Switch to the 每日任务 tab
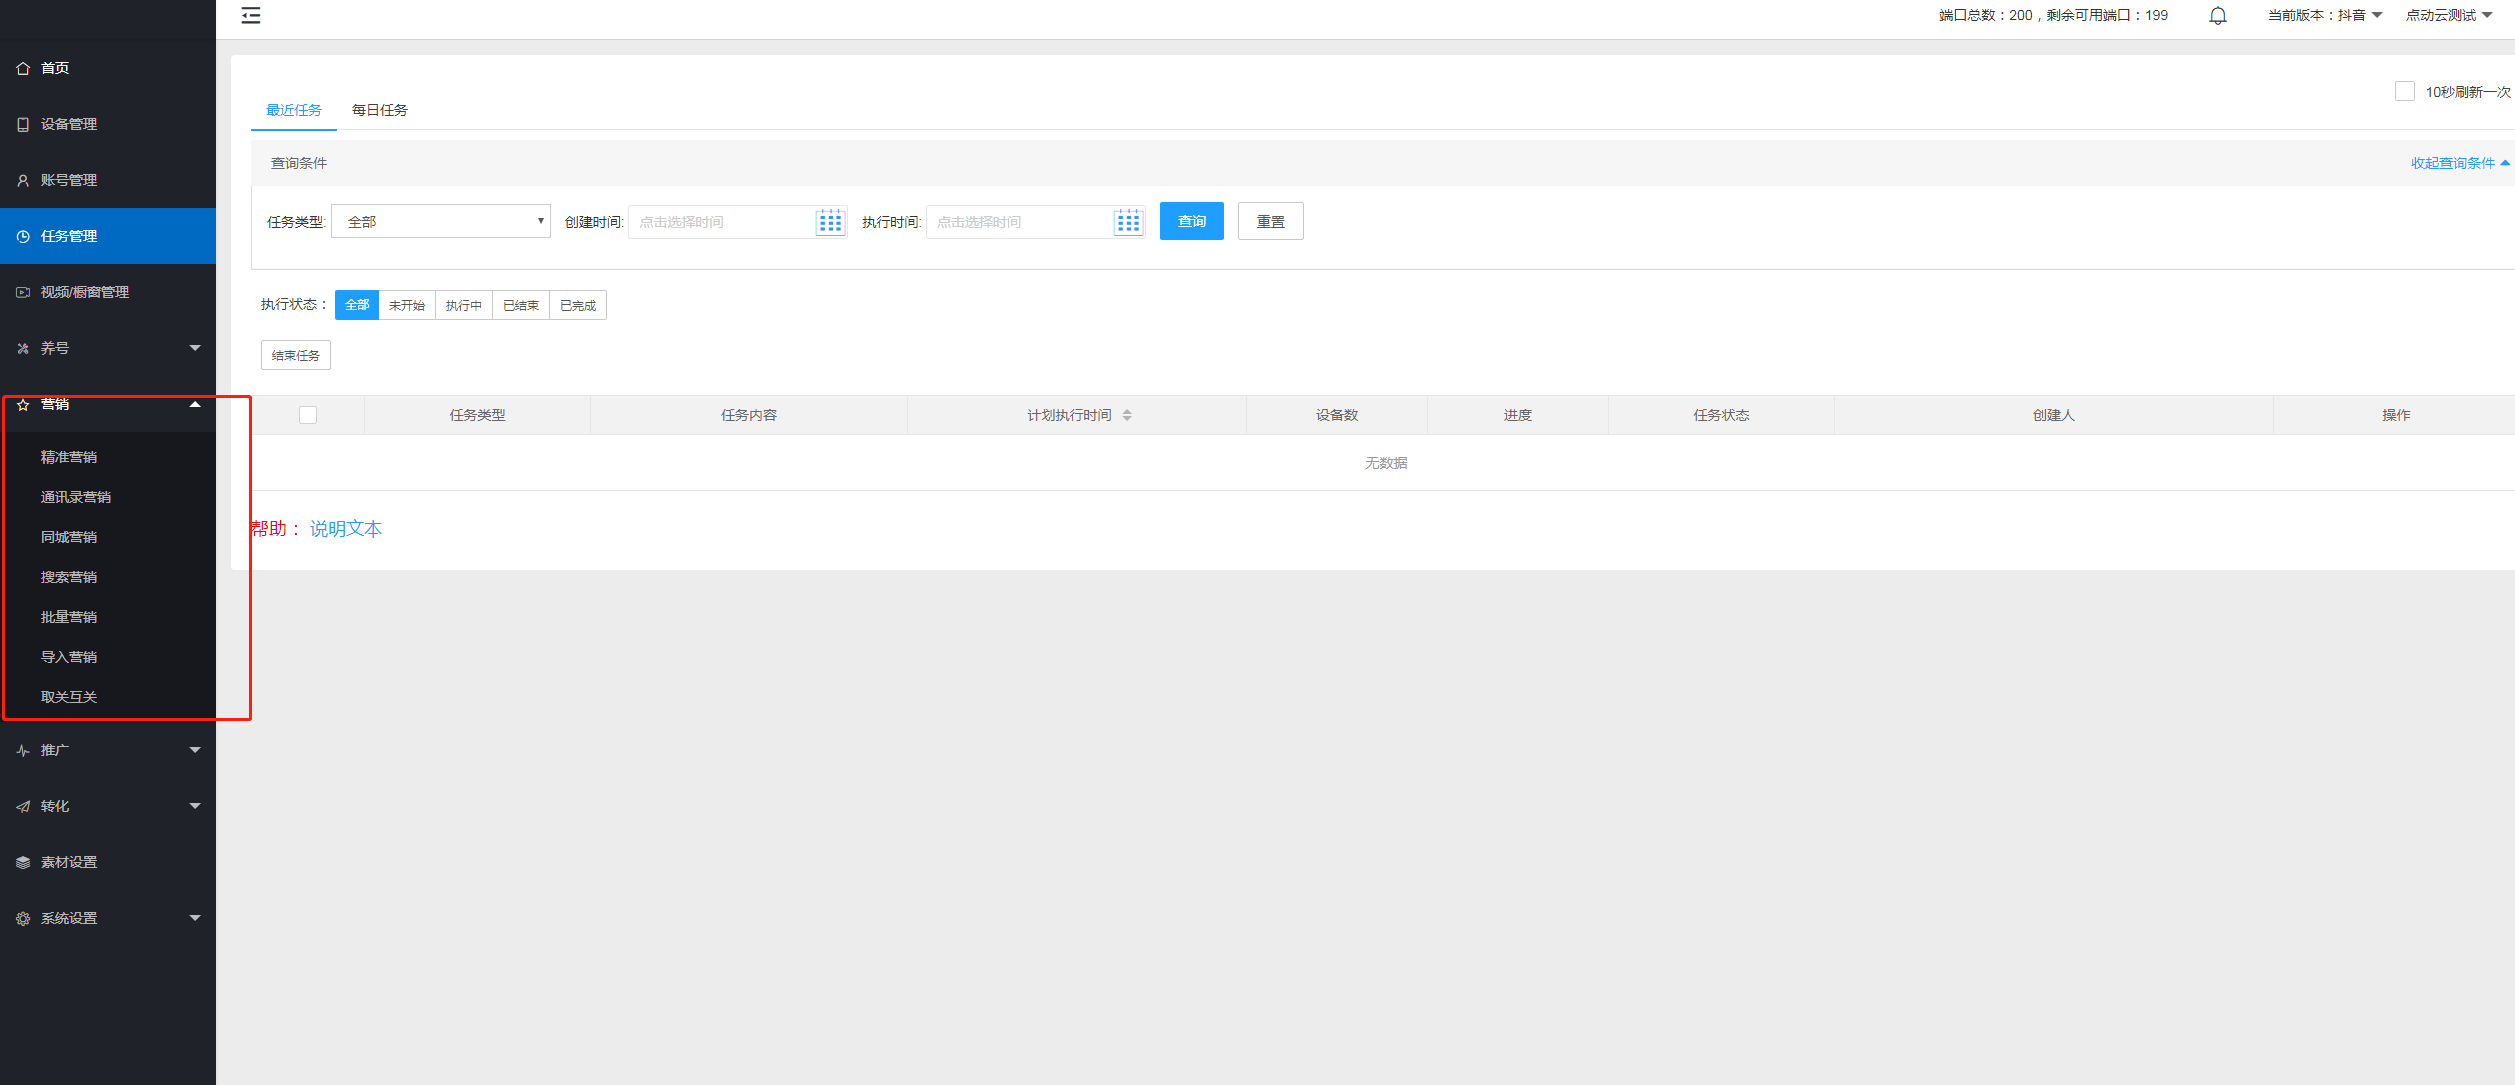Image resolution: width=2515 pixels, height=1085 pixels. click(379, 110)
